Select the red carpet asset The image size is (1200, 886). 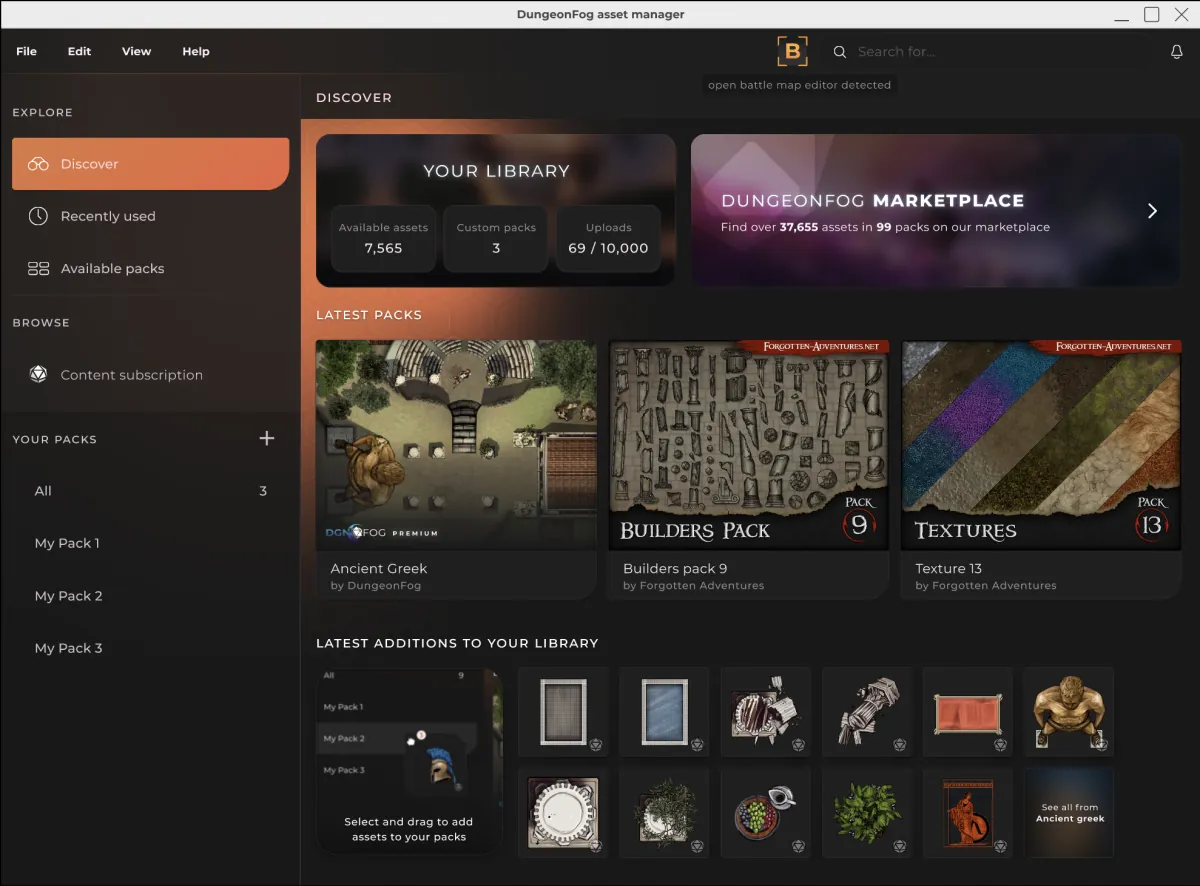(968, 712)
